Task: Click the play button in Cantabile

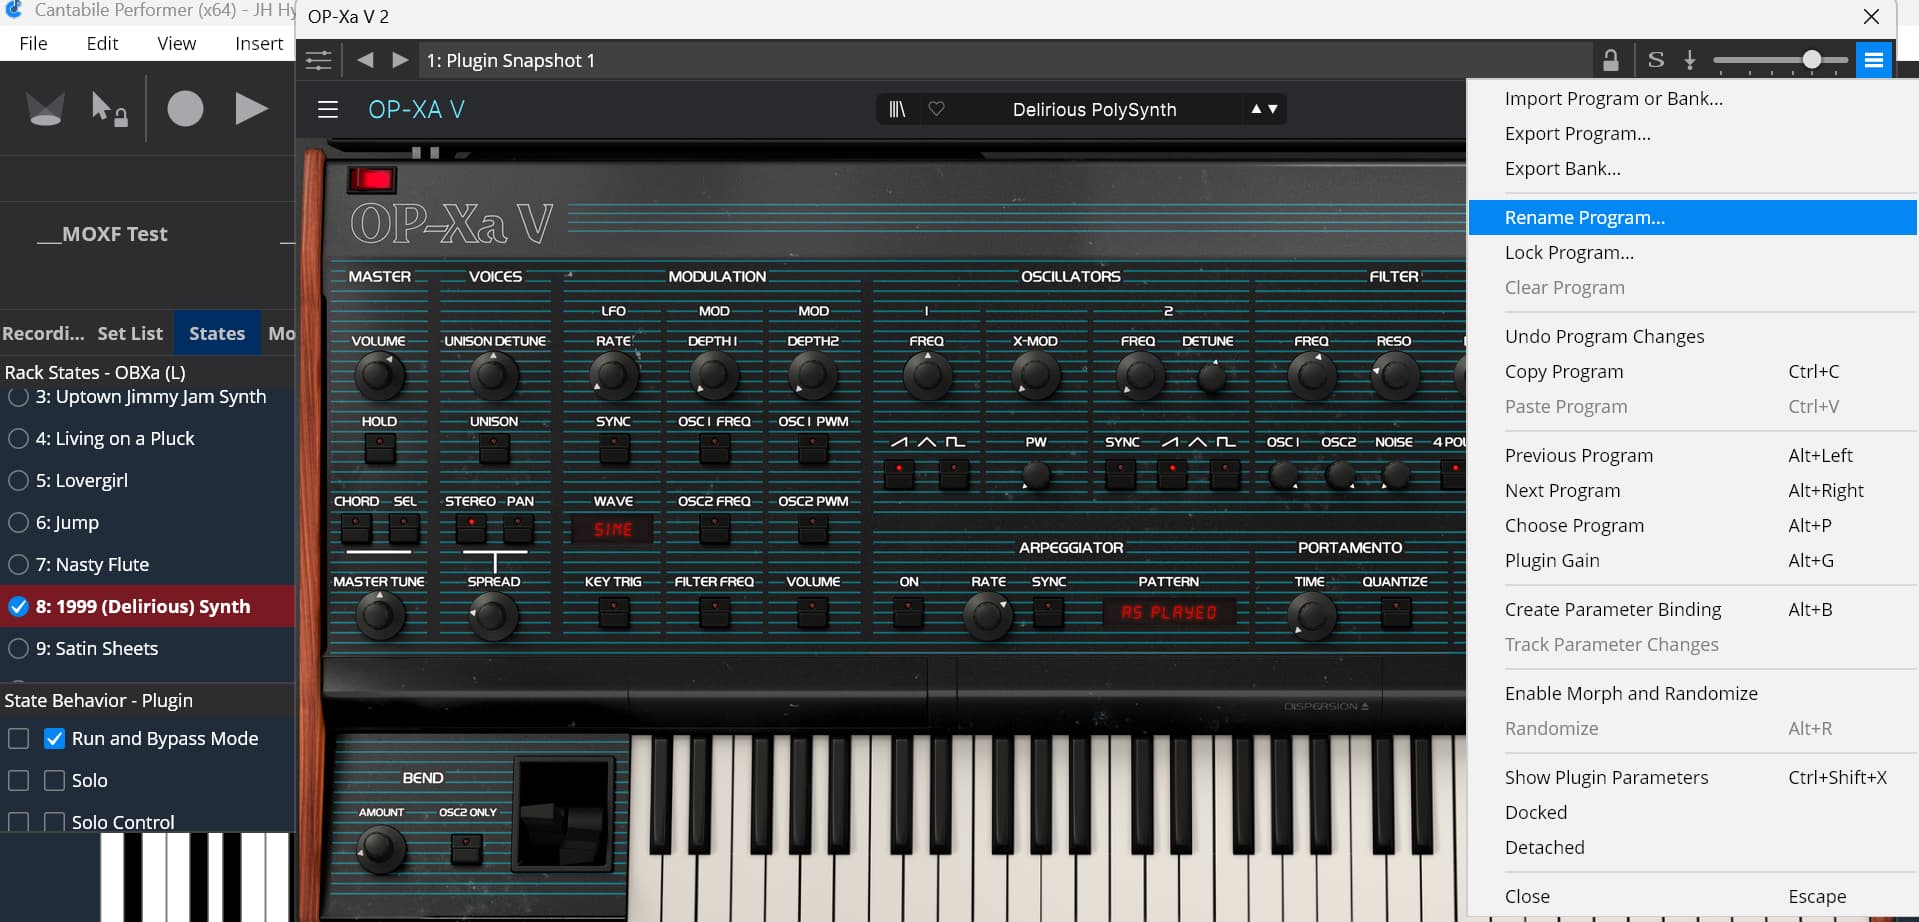Action: click(x=251, y=108)
